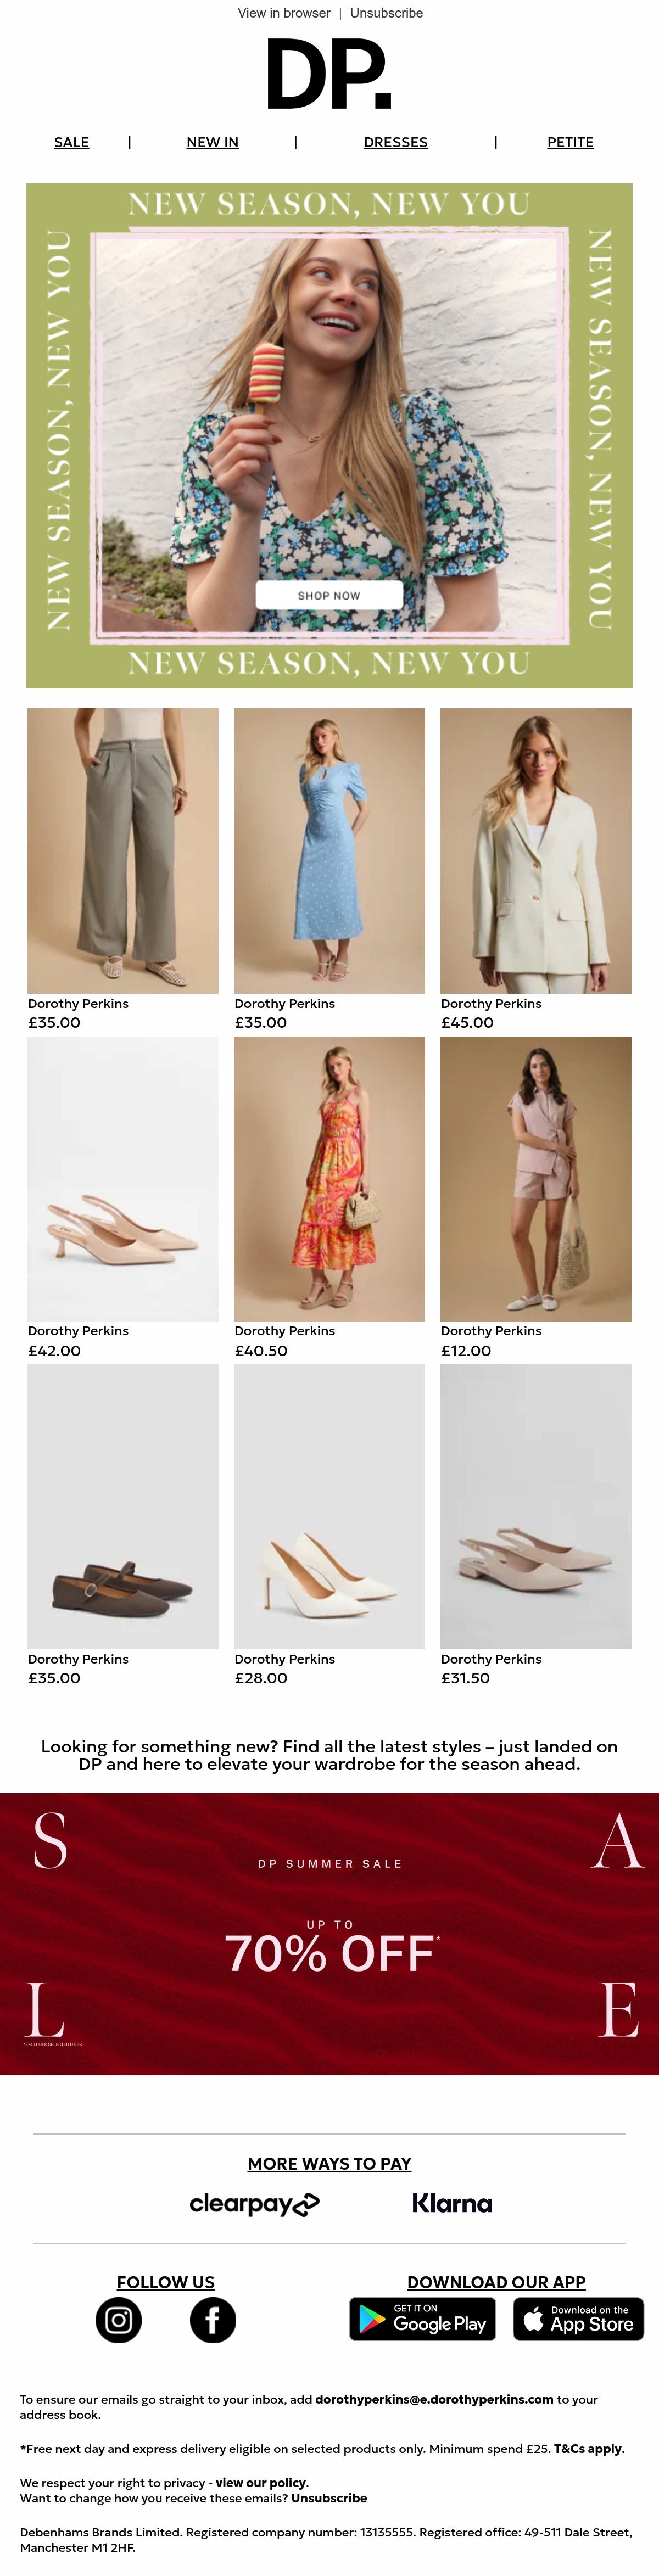Viewport: 659px width, 2576px height.
Task: Select the blue polka dot dress thumbnail
Action: pyautogui.click(x=329, y=851)
